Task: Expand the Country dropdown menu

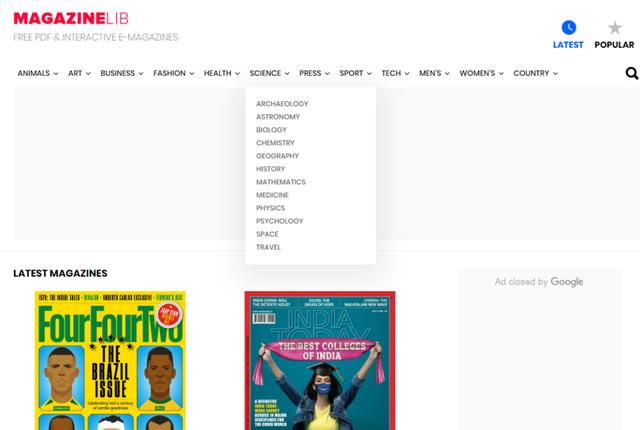Action: point(535,73)
